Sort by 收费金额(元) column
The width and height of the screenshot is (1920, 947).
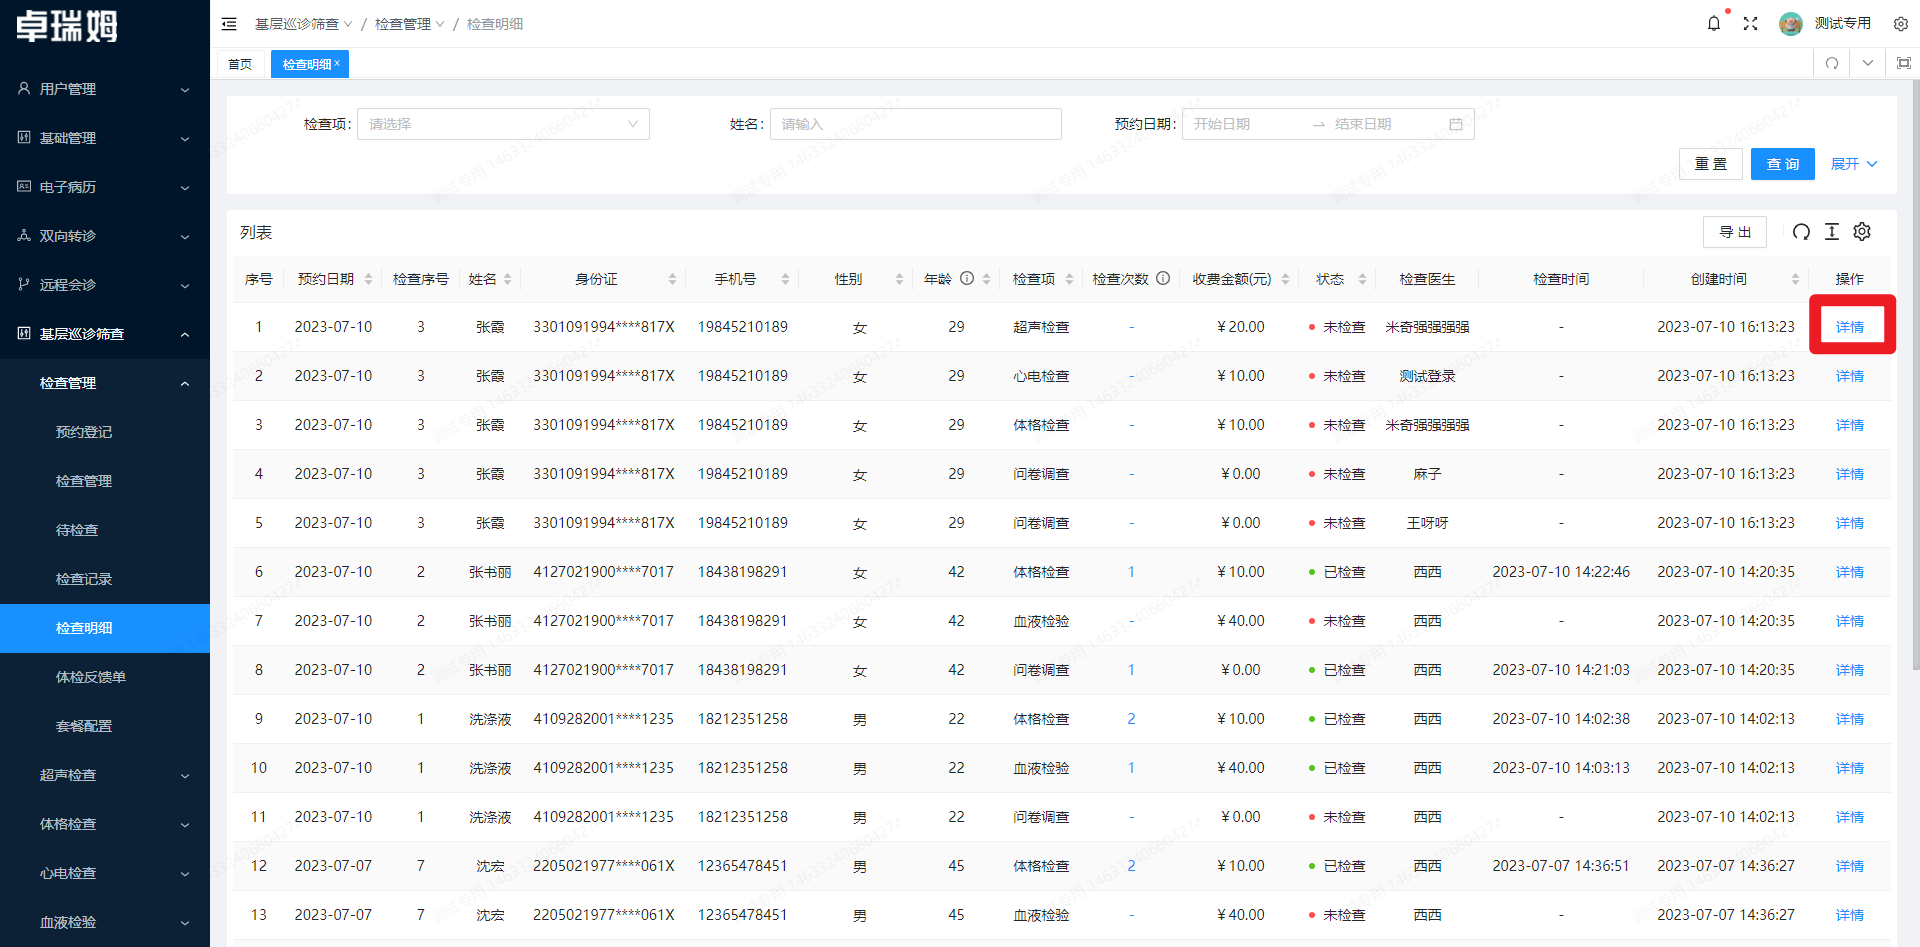(1285, 280)
